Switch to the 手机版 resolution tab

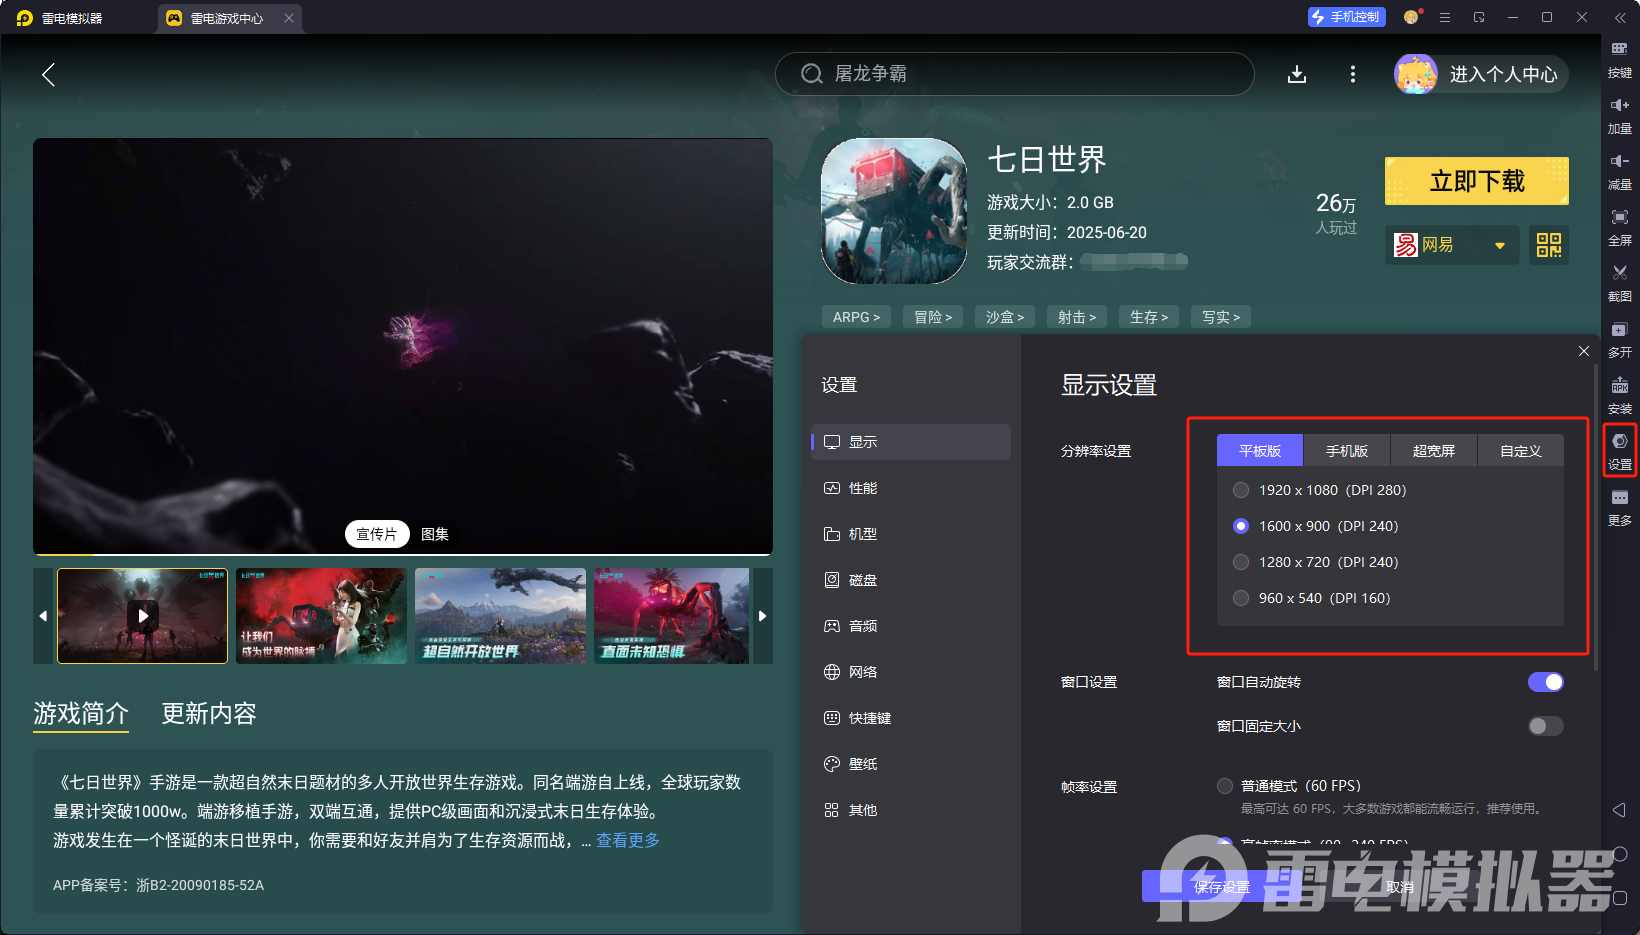(x=1346, y=451)
